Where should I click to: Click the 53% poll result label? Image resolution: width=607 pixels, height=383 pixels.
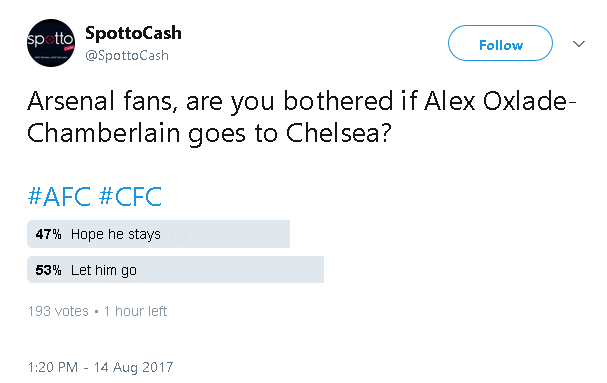(48, 270)
